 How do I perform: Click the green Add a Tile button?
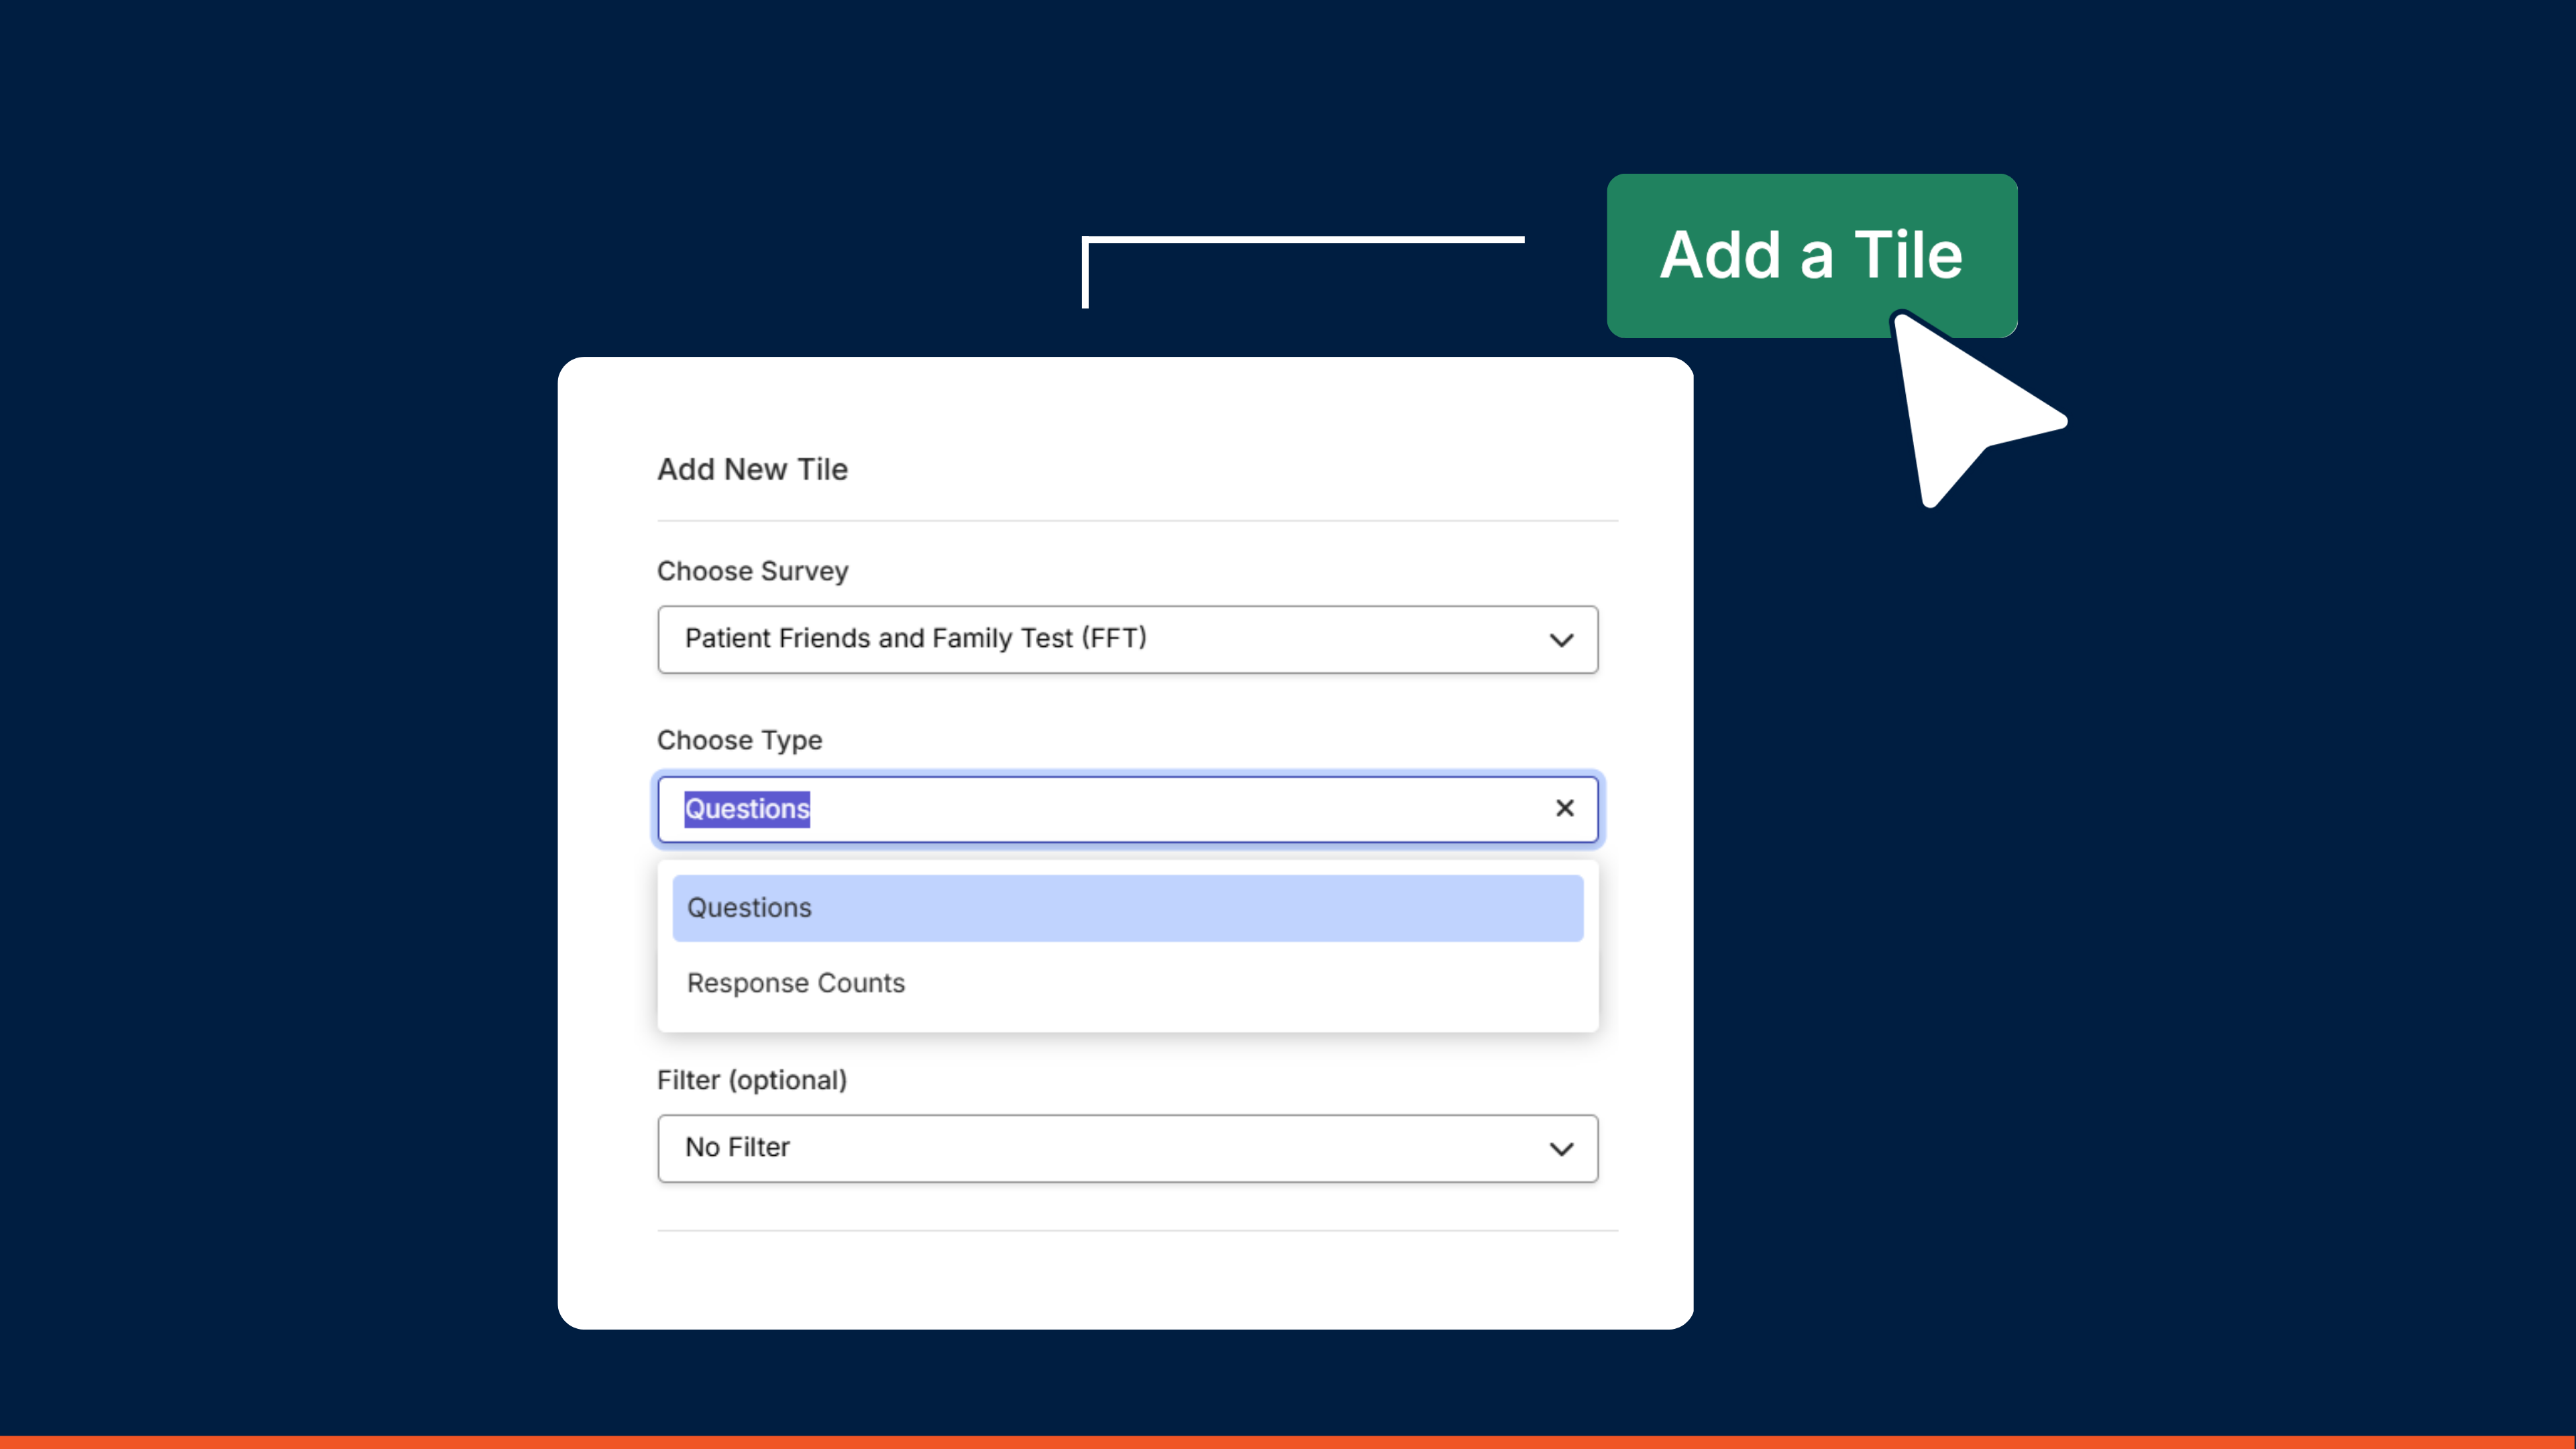coord(1811,255)
